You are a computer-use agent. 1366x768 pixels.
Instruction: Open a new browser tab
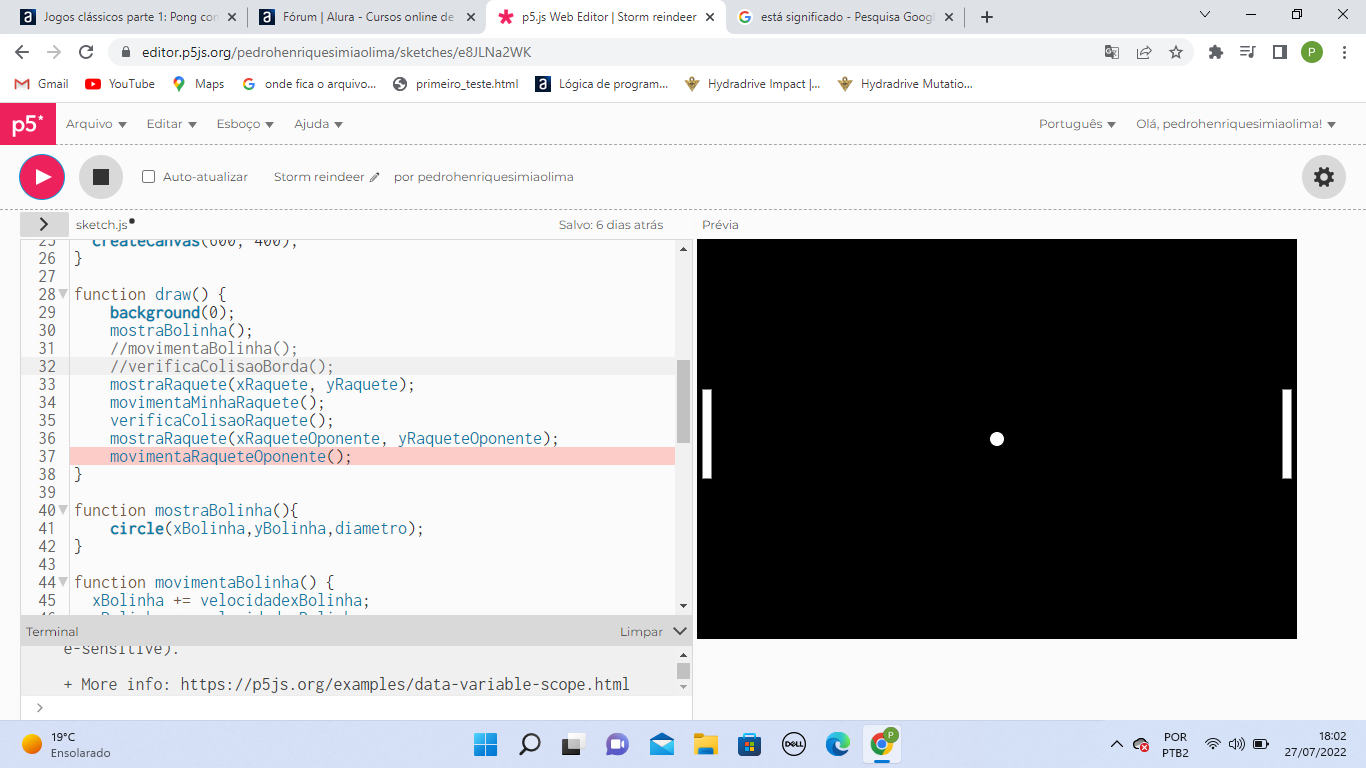[987, 17]
